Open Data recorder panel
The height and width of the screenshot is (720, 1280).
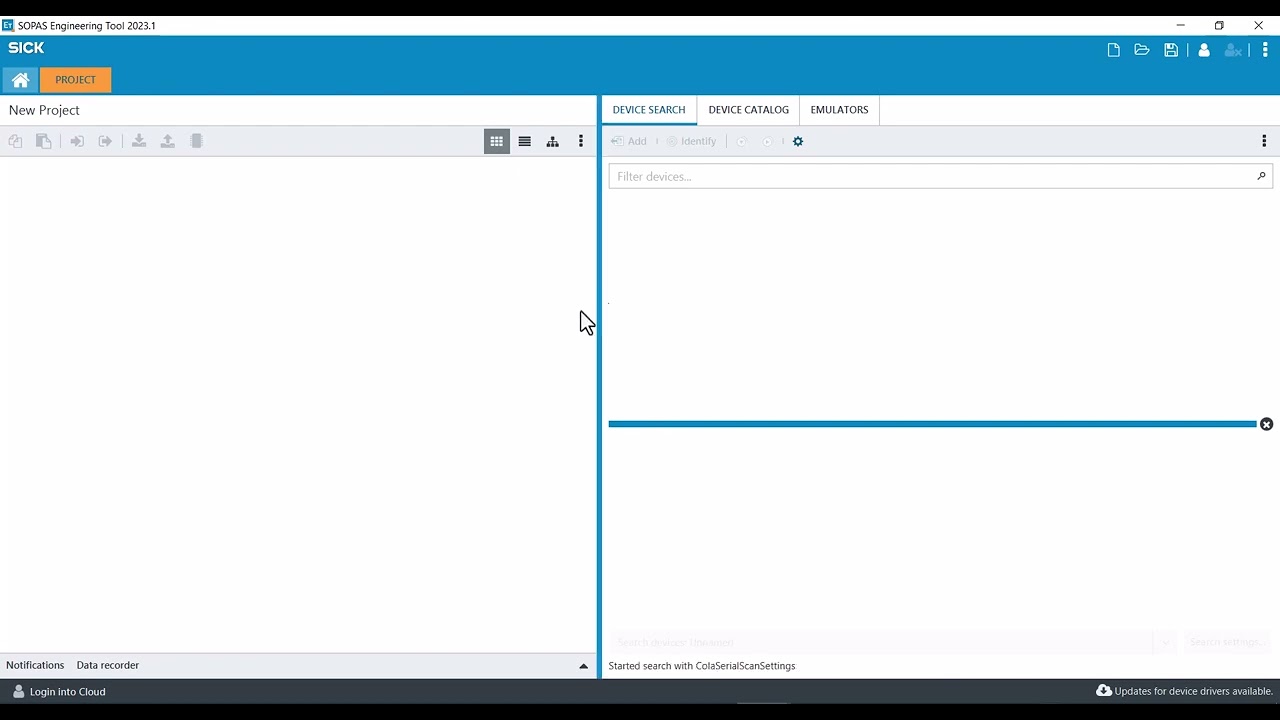click(108, 665)
